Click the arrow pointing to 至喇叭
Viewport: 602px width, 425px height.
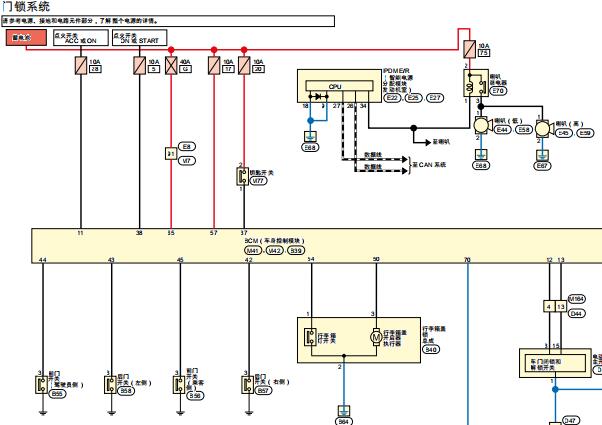point(428,142)
